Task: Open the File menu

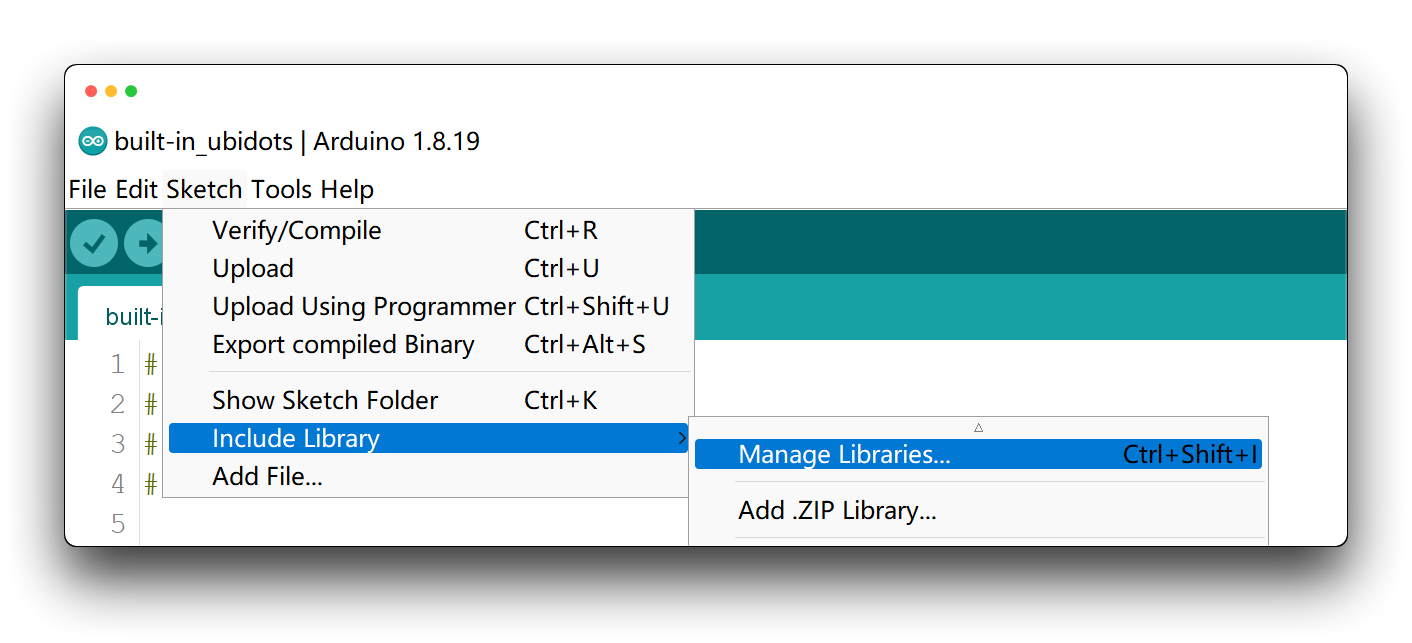Action: coord(88,189)
